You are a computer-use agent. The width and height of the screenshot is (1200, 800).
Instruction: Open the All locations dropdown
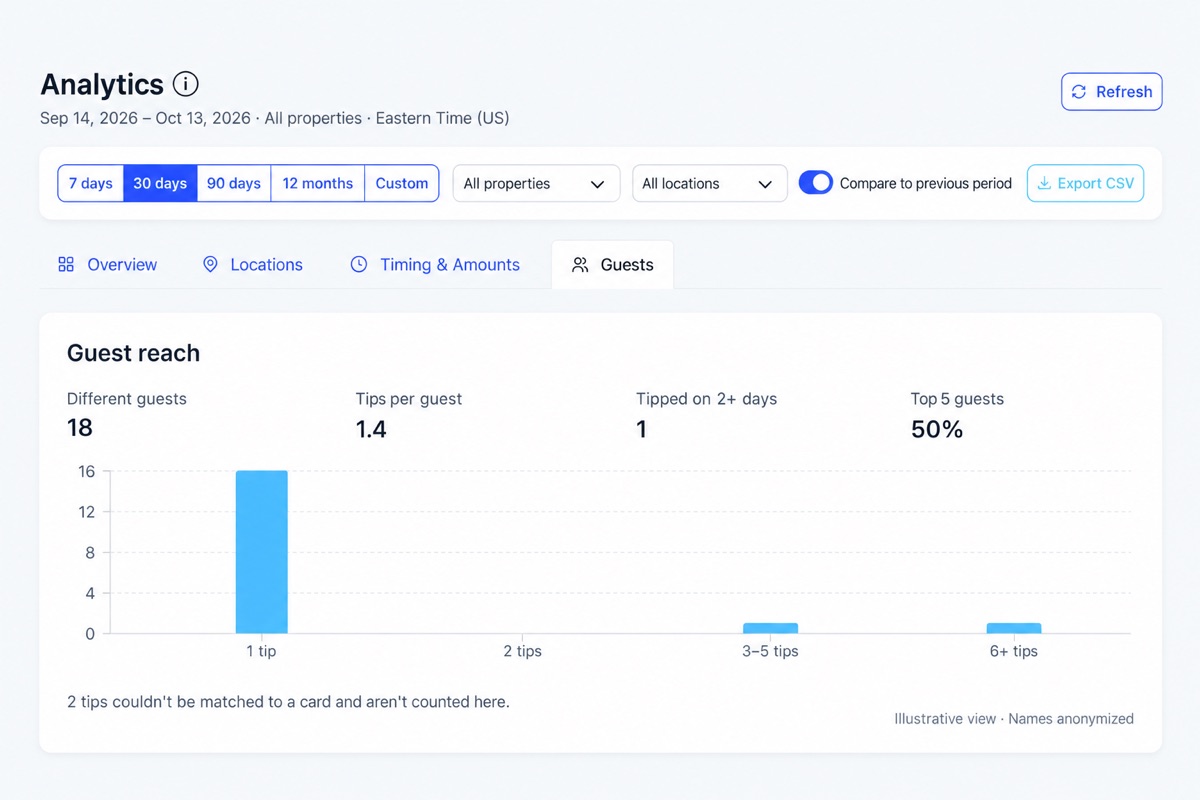(x=710, y=184)
